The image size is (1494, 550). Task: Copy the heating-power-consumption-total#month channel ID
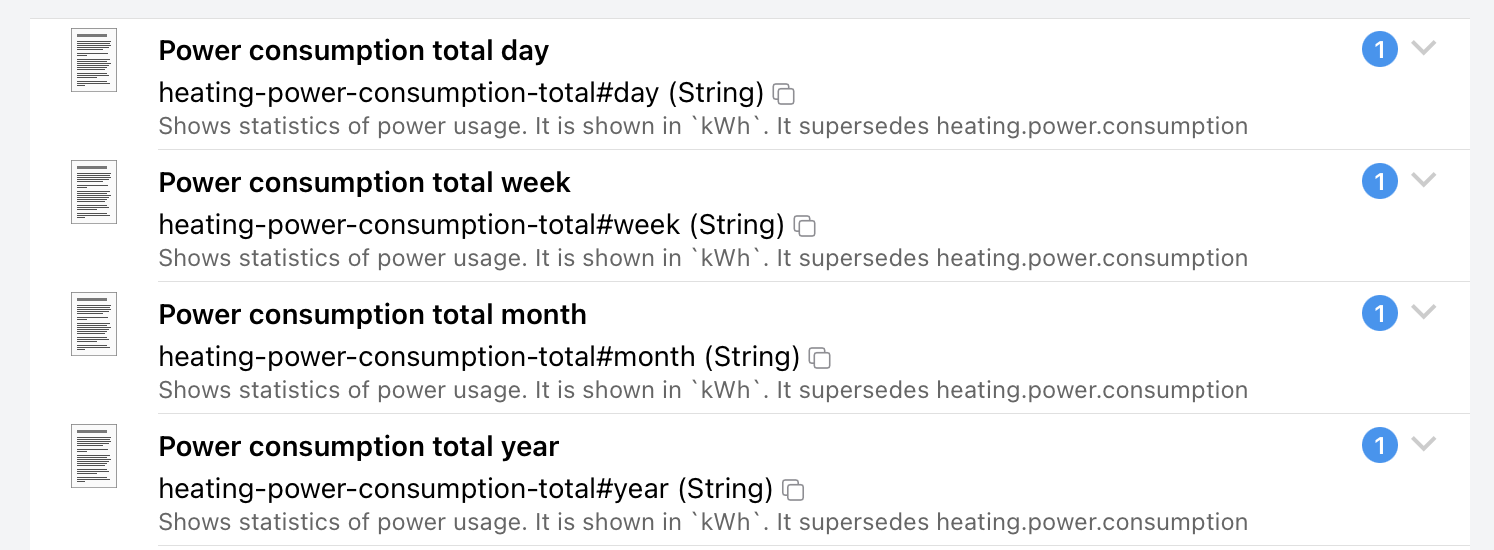point(820,358)
